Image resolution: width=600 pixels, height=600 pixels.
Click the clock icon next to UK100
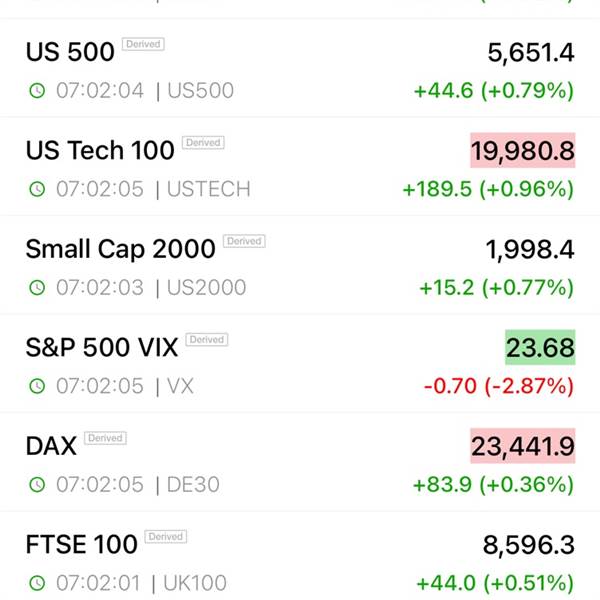click(37, 583)
